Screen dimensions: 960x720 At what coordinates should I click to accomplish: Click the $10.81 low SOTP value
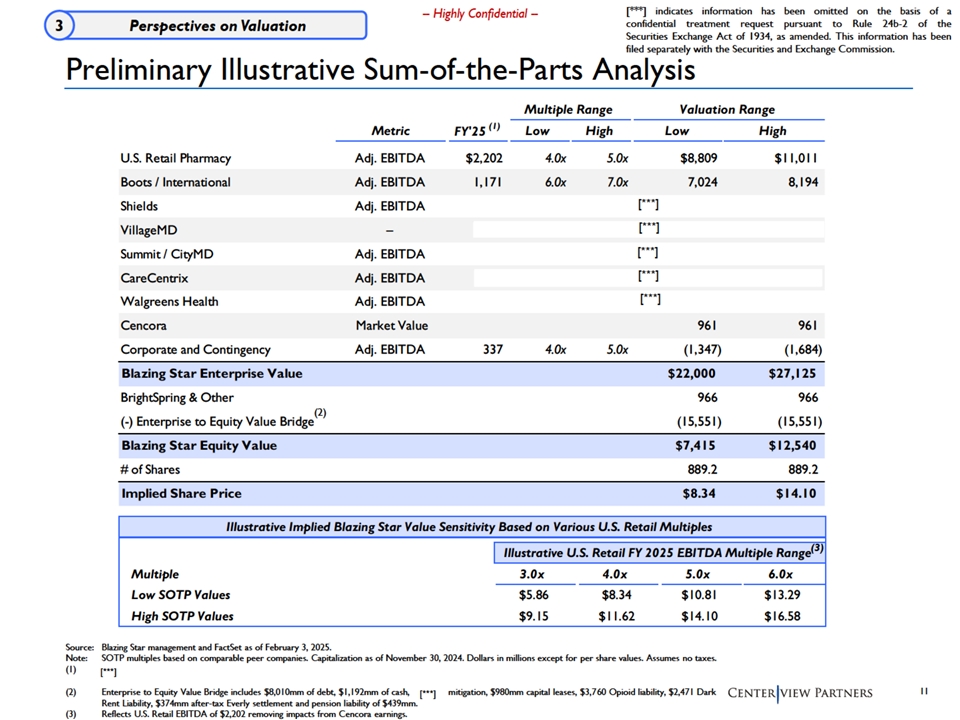tap(699, 594)
